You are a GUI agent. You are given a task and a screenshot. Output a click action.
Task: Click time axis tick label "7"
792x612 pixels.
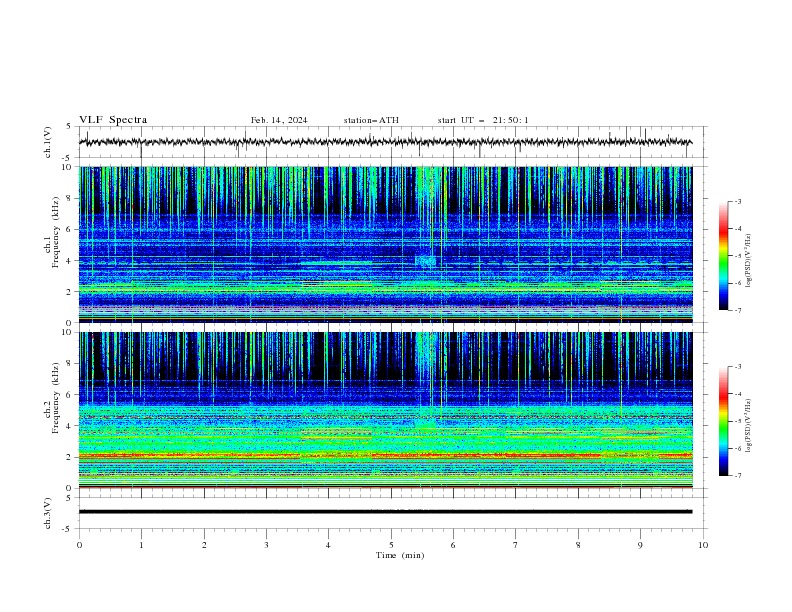[516, 545]
